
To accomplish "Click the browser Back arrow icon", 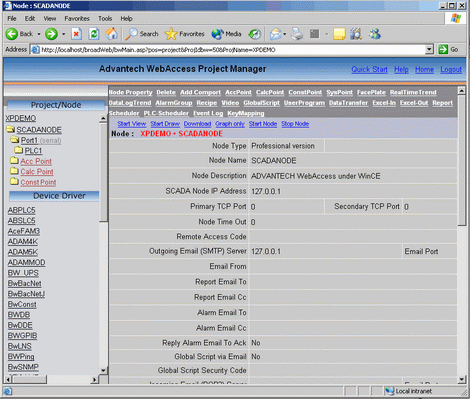I will (x=12, y=34).
